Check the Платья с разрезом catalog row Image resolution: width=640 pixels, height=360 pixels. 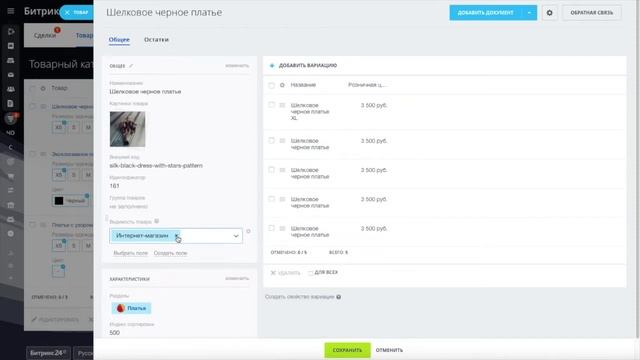pos(33,224)
